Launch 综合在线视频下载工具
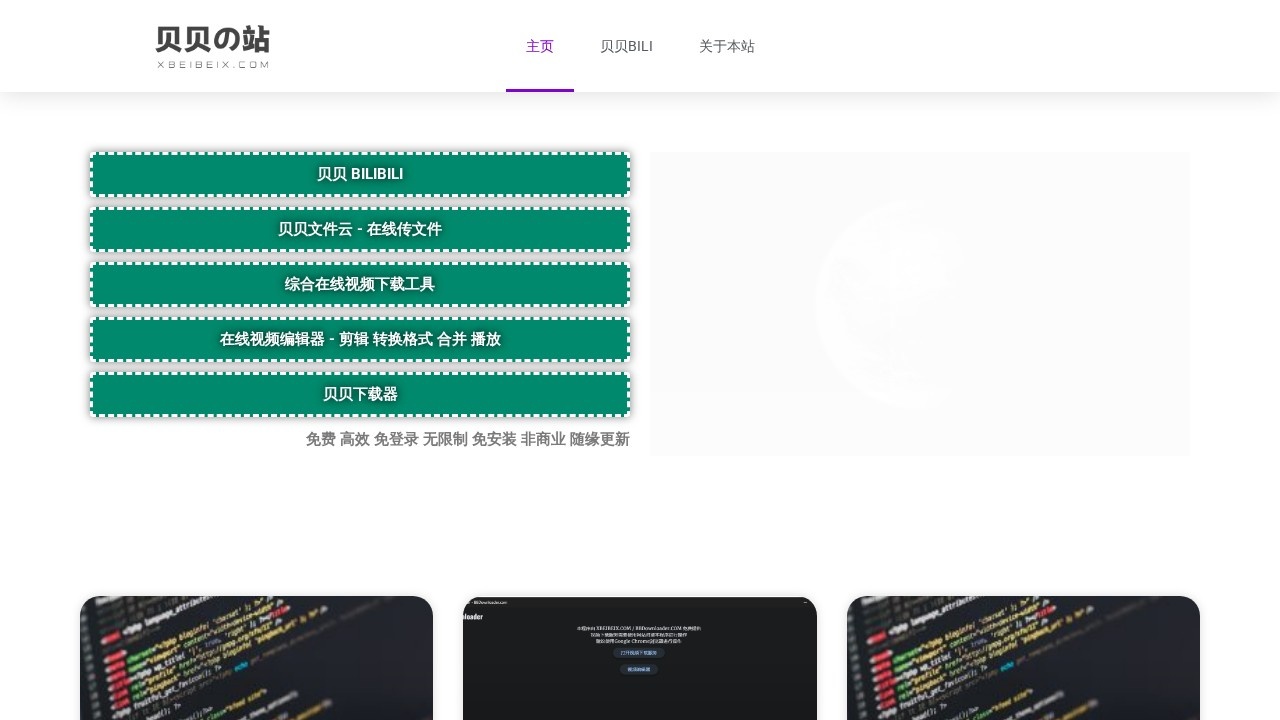 point(360,284)
